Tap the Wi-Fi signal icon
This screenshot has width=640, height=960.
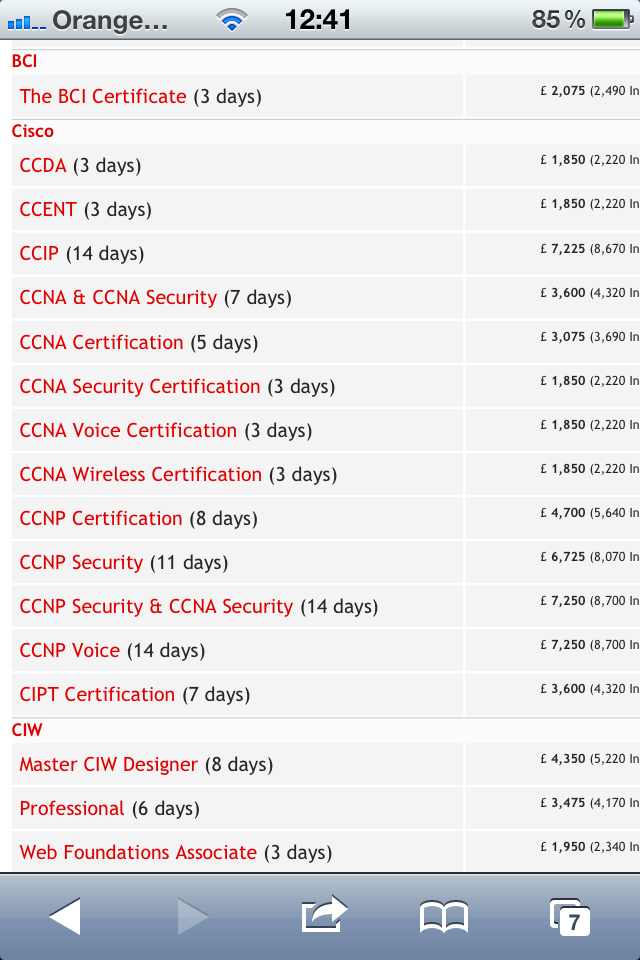click(232, 19)
